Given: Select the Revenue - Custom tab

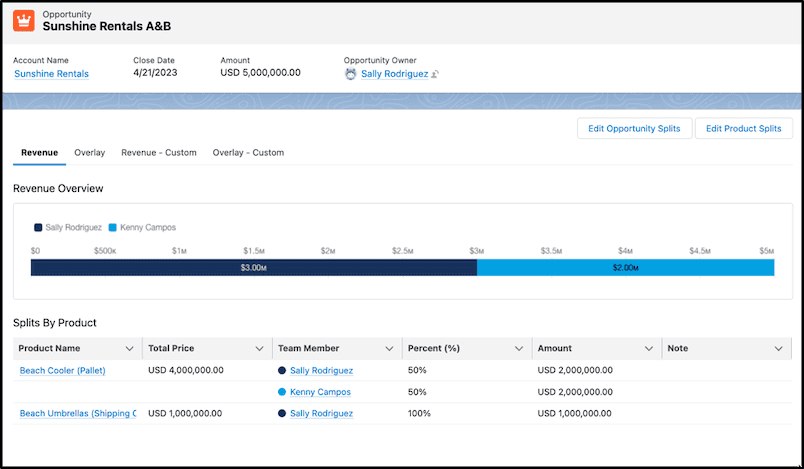Looking at the screenshot, I should [159, 153].
